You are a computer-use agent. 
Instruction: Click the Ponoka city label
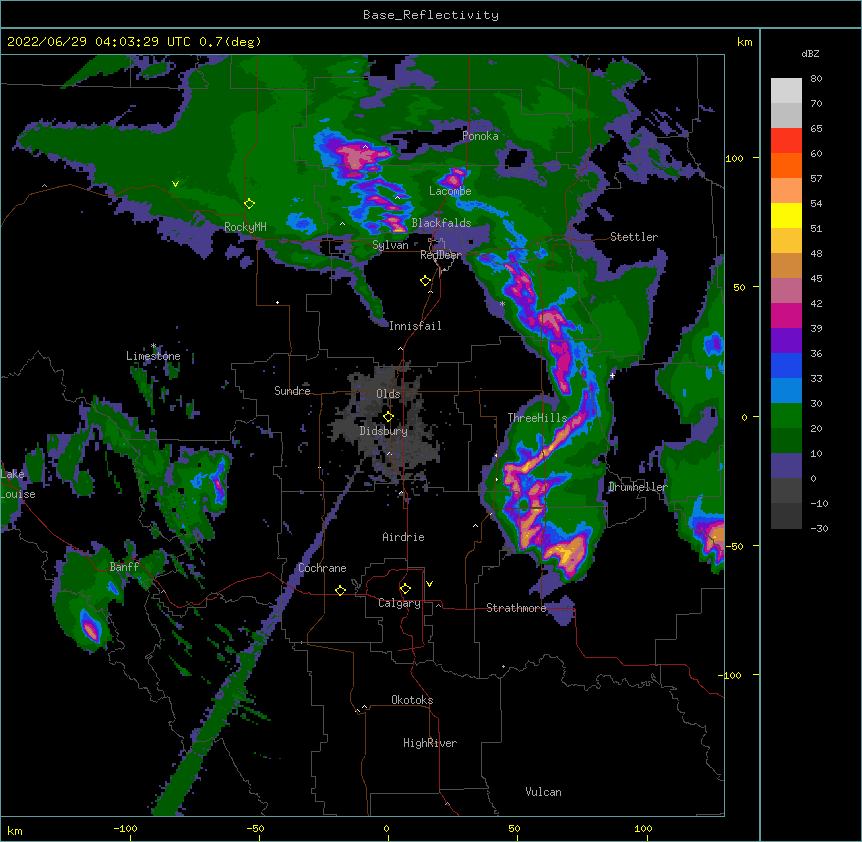point(480,136)
